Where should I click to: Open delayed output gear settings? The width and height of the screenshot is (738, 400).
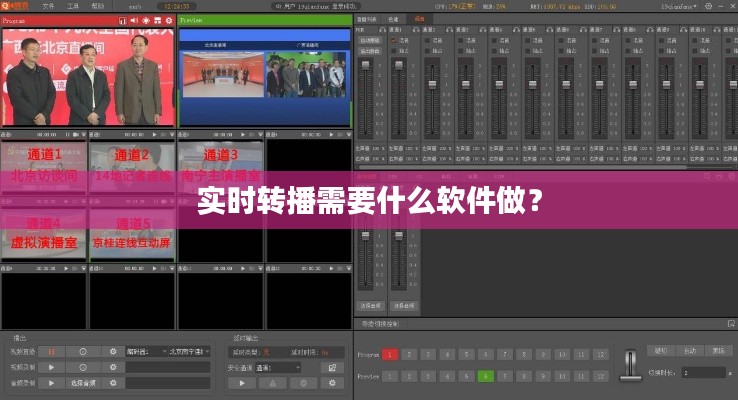point(333,383)
